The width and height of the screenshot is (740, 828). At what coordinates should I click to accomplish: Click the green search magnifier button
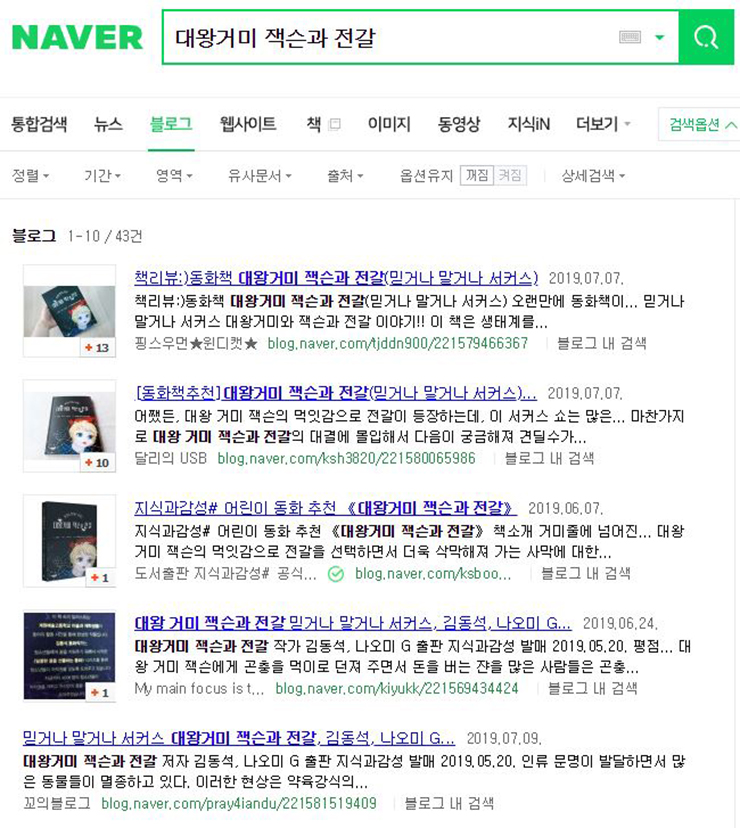click(x=706, y=37)
